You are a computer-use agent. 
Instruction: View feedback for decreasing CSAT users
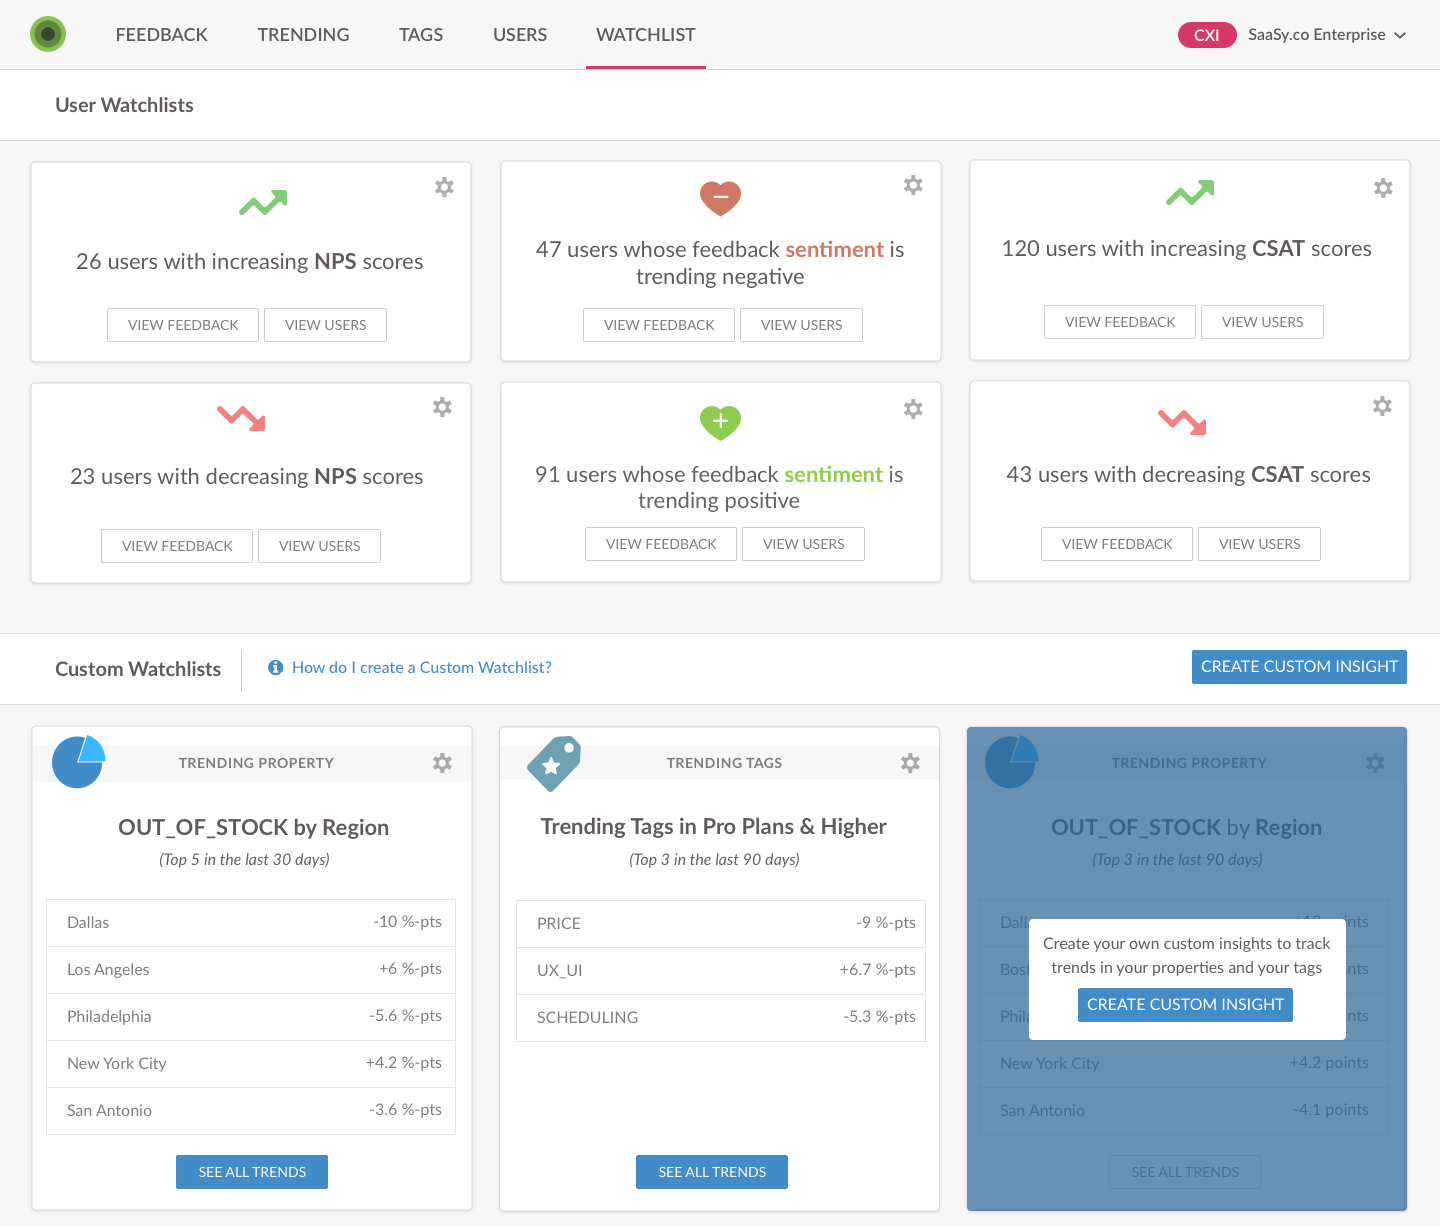tap(1117, 544)
